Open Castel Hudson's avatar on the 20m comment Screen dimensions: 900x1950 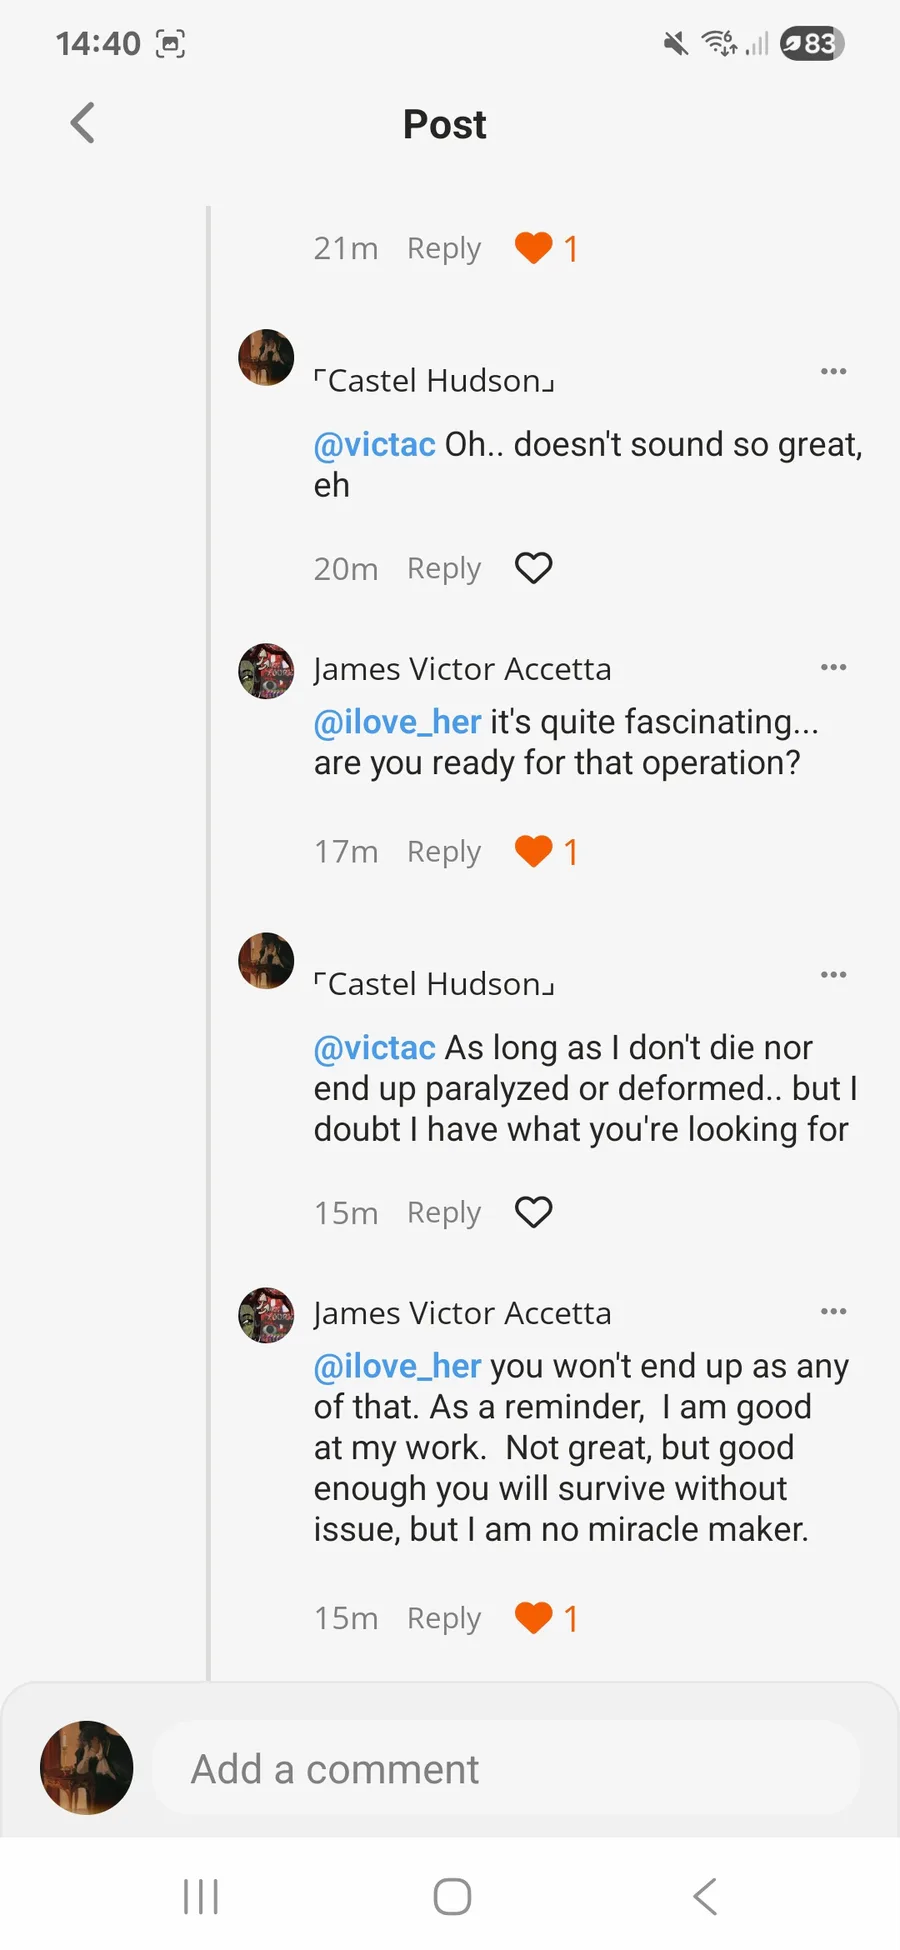266,357
